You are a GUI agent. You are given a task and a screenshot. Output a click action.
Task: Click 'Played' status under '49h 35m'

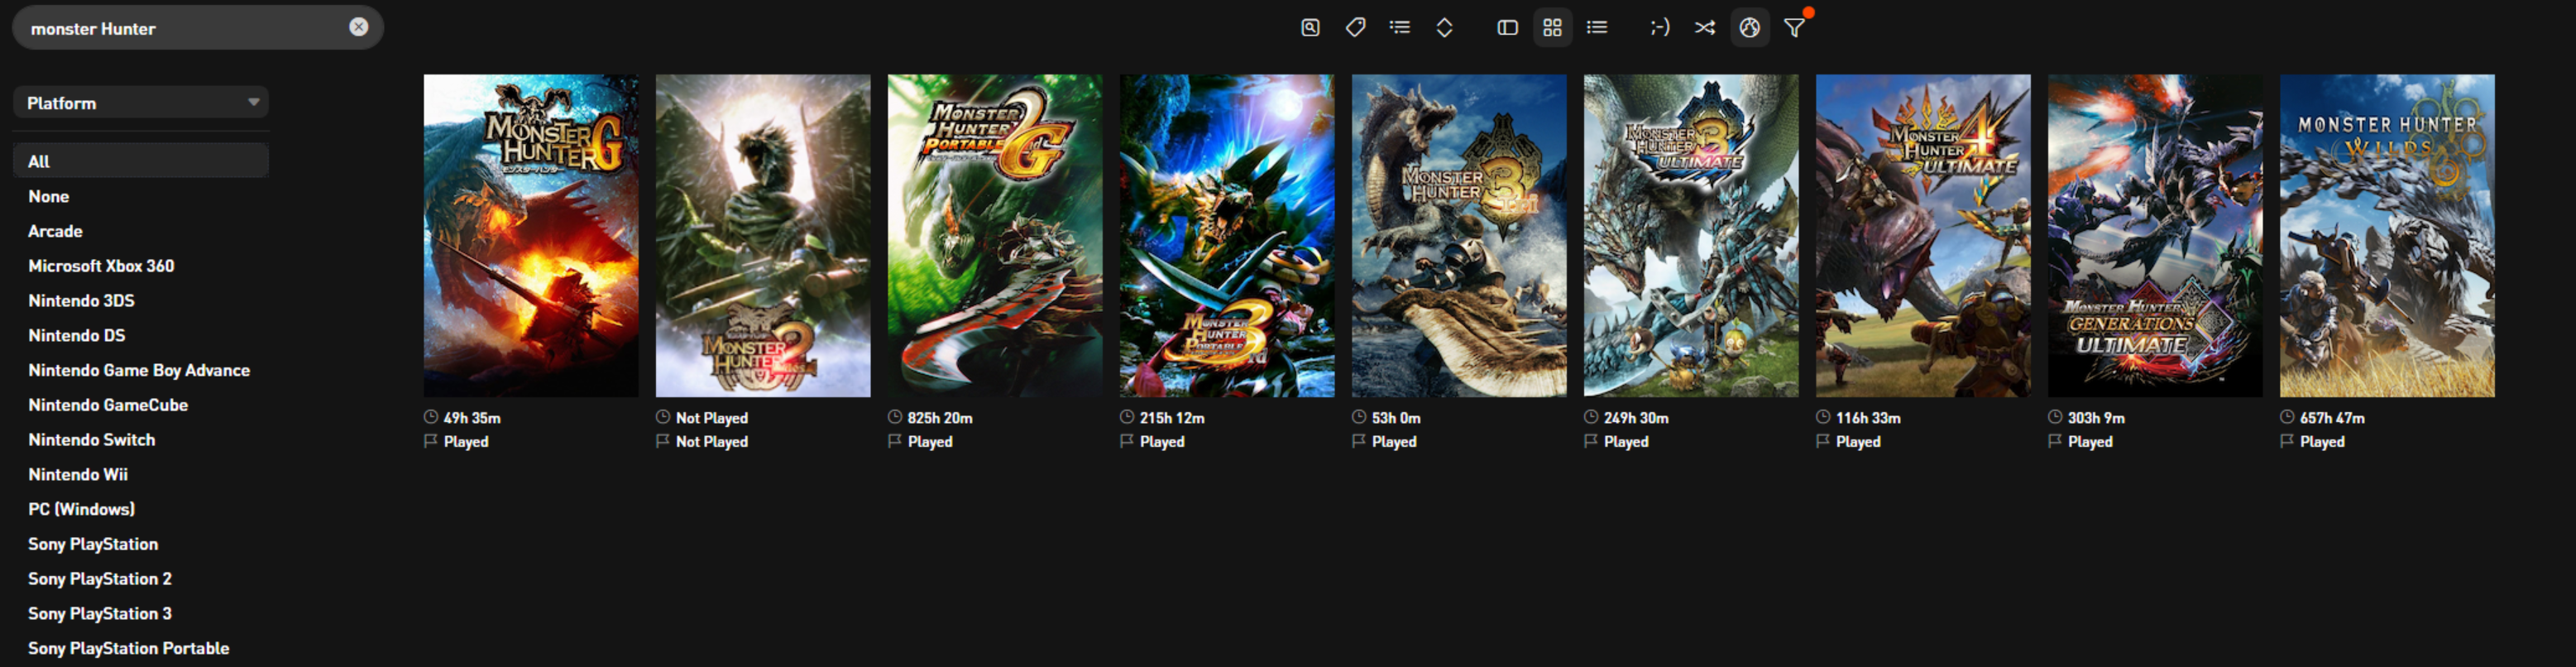(466, 442)
